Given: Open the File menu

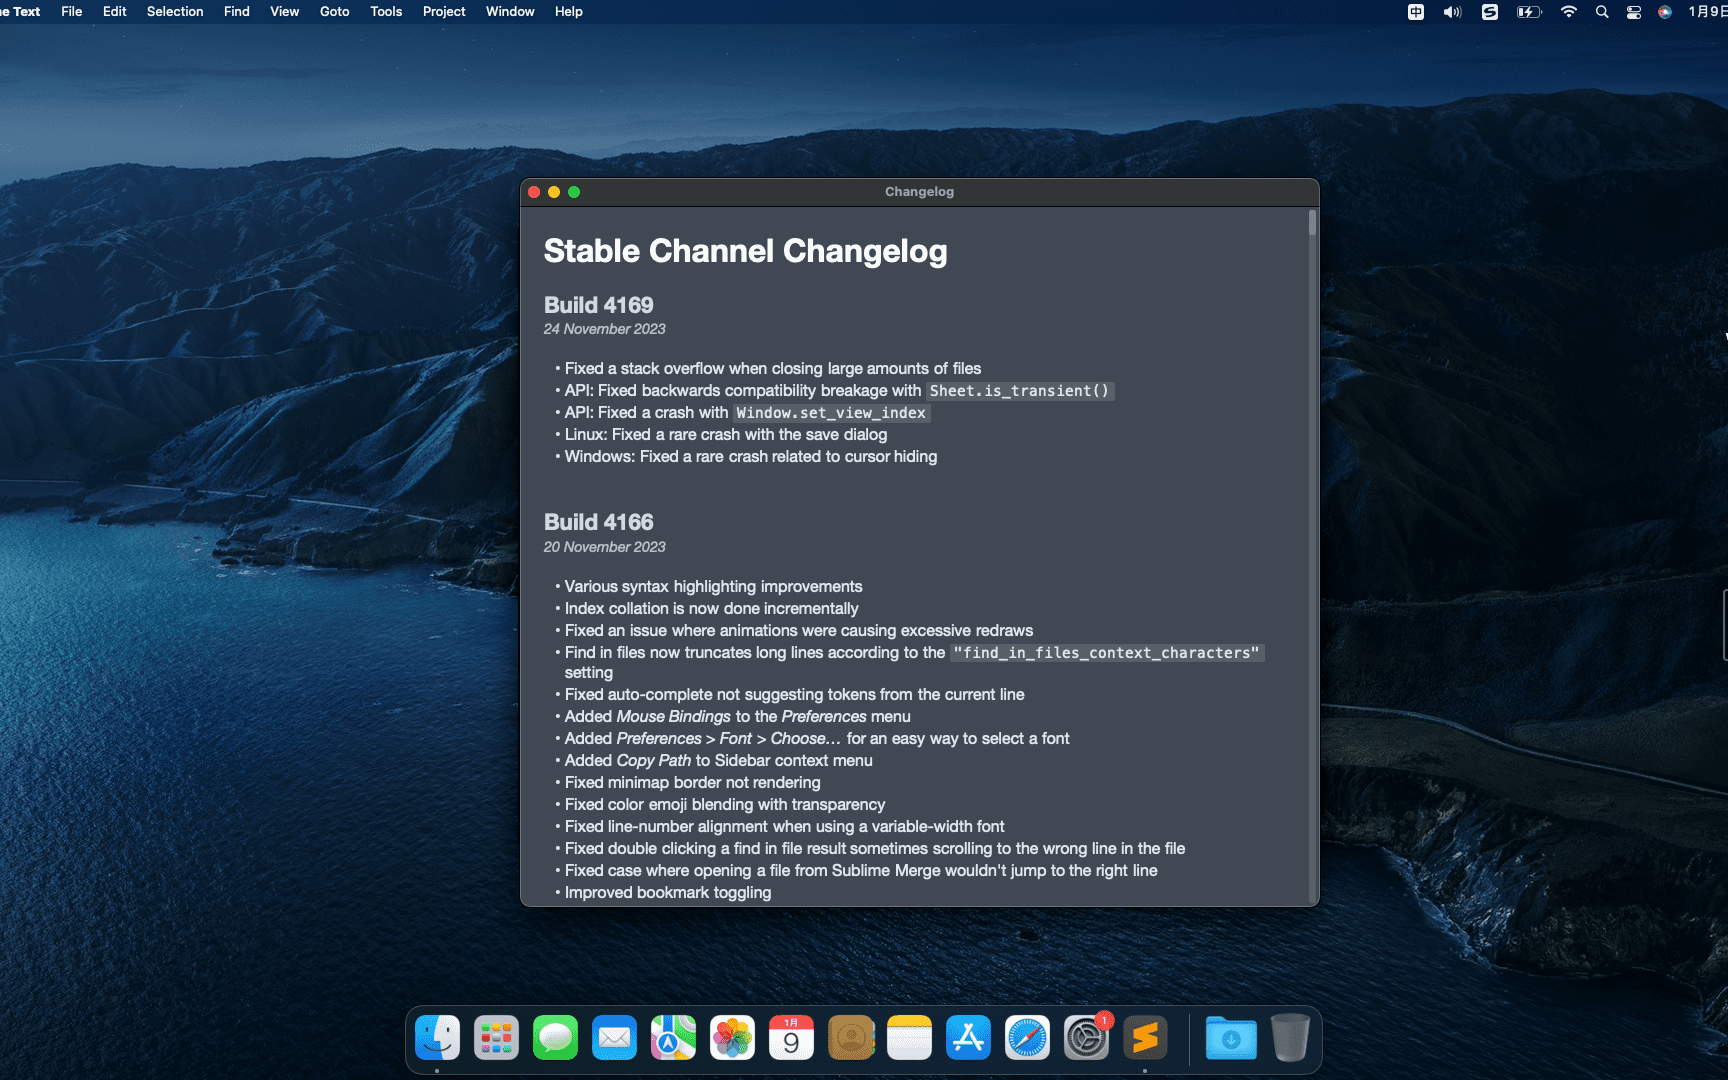Looking at the screenshot, I should tap(72, 12).
